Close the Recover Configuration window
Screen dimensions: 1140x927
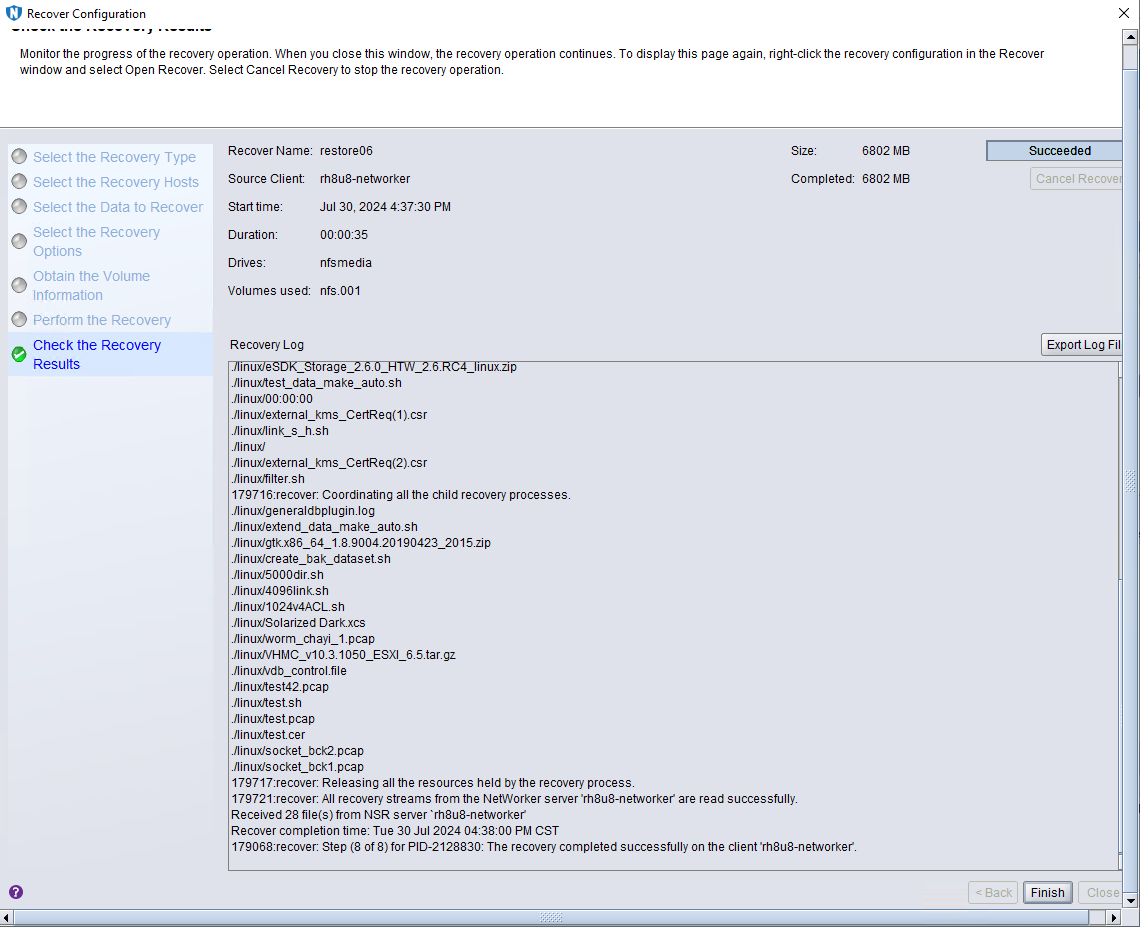tap(1123, 13)
